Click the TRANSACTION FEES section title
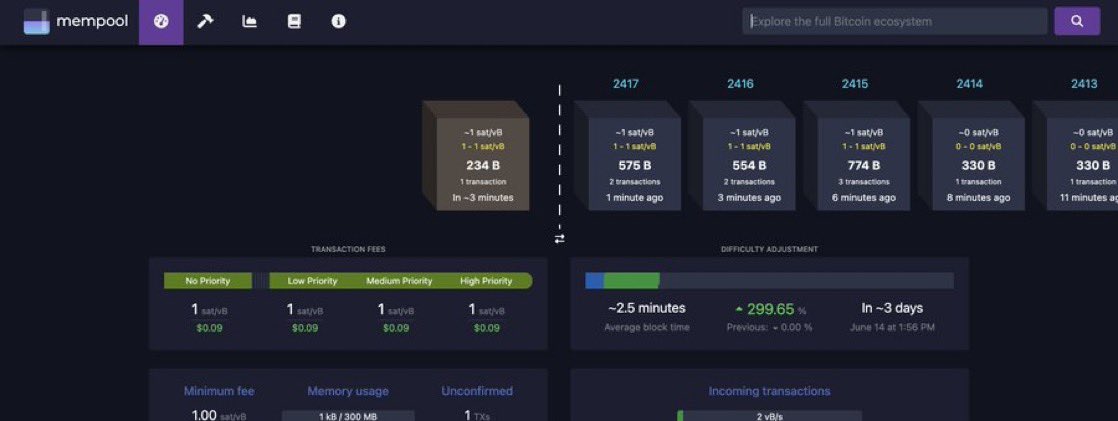The width and height of the screenshot is (1118, 421). [x=348, y=249]
